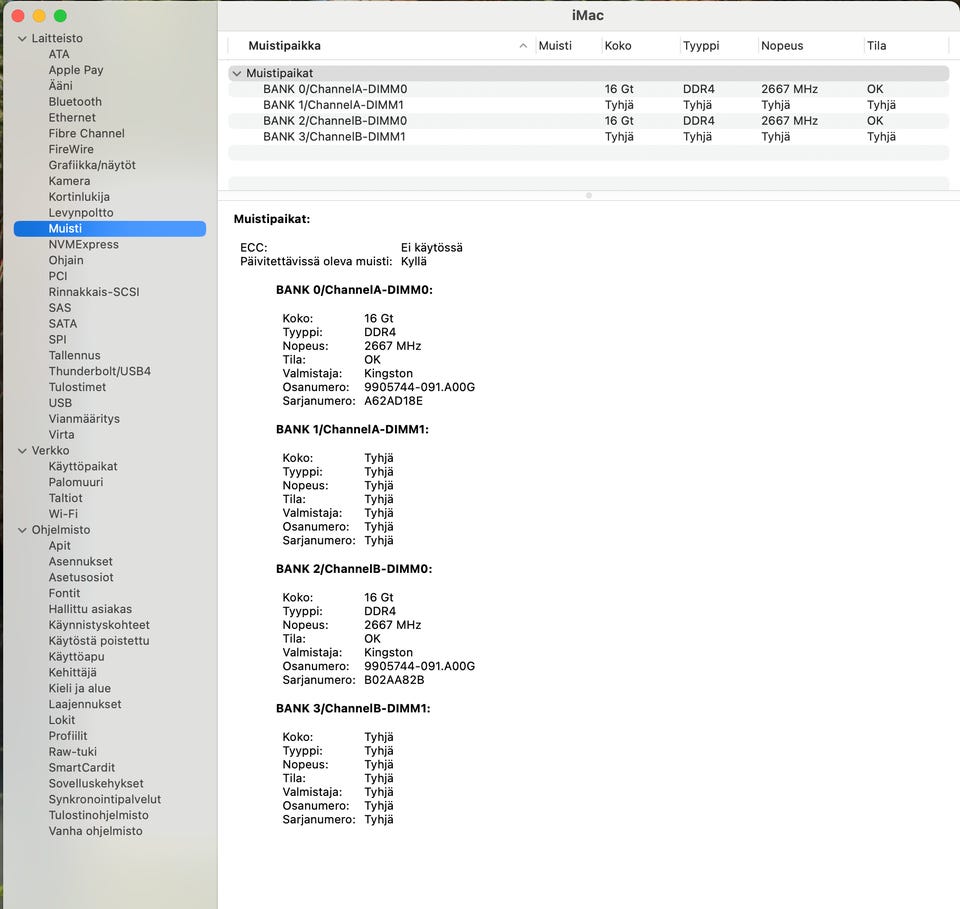960x909 pixels.
Task: Collapse the Ohjelmisto section chevron
Action: [22, 530]
